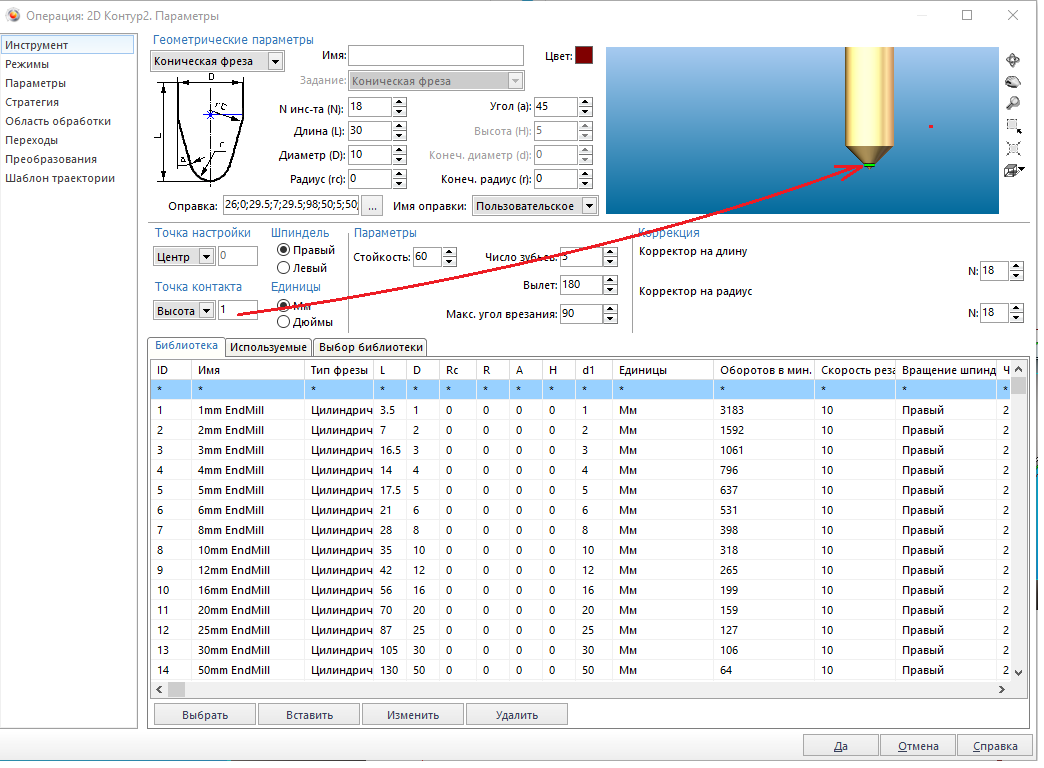Adjust the N инс-та spinner arrows
1044x768 pixels.
point(399,107)
